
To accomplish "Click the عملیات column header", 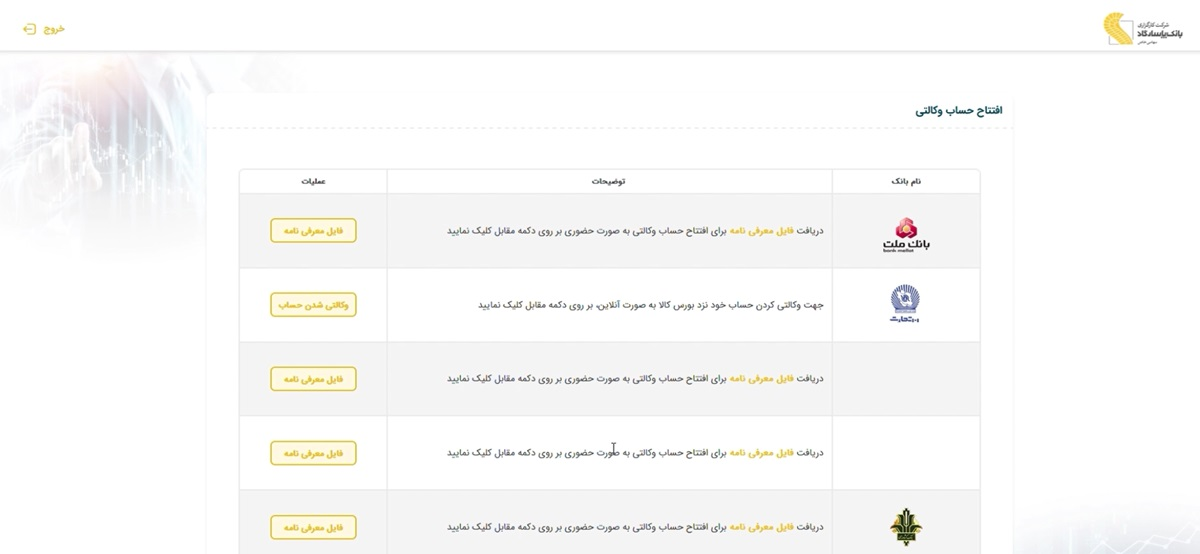I will coord(313,182).
